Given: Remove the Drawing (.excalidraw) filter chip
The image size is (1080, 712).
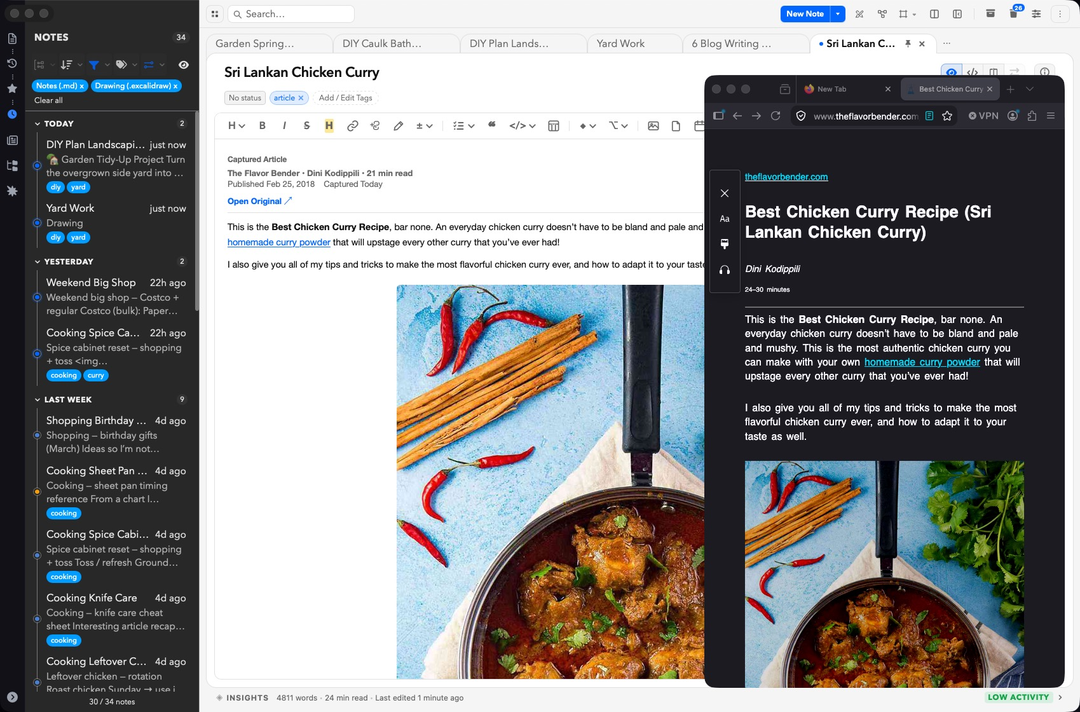Looking at the screenshot, I should [x=176, y=86].
